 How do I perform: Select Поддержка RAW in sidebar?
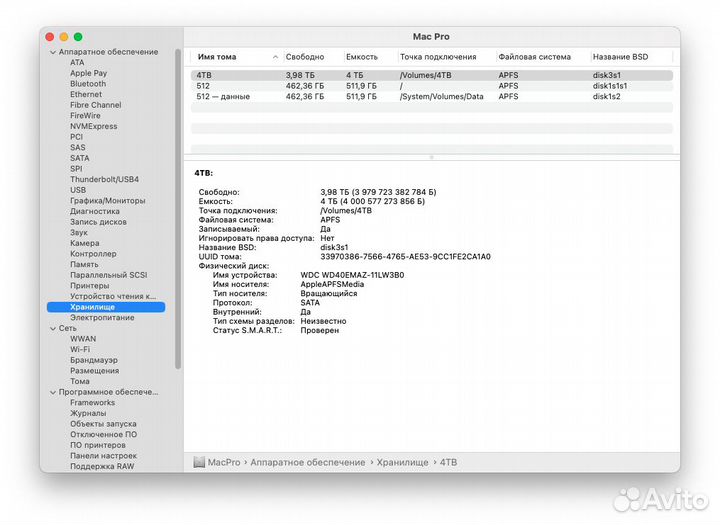(102, 466)
